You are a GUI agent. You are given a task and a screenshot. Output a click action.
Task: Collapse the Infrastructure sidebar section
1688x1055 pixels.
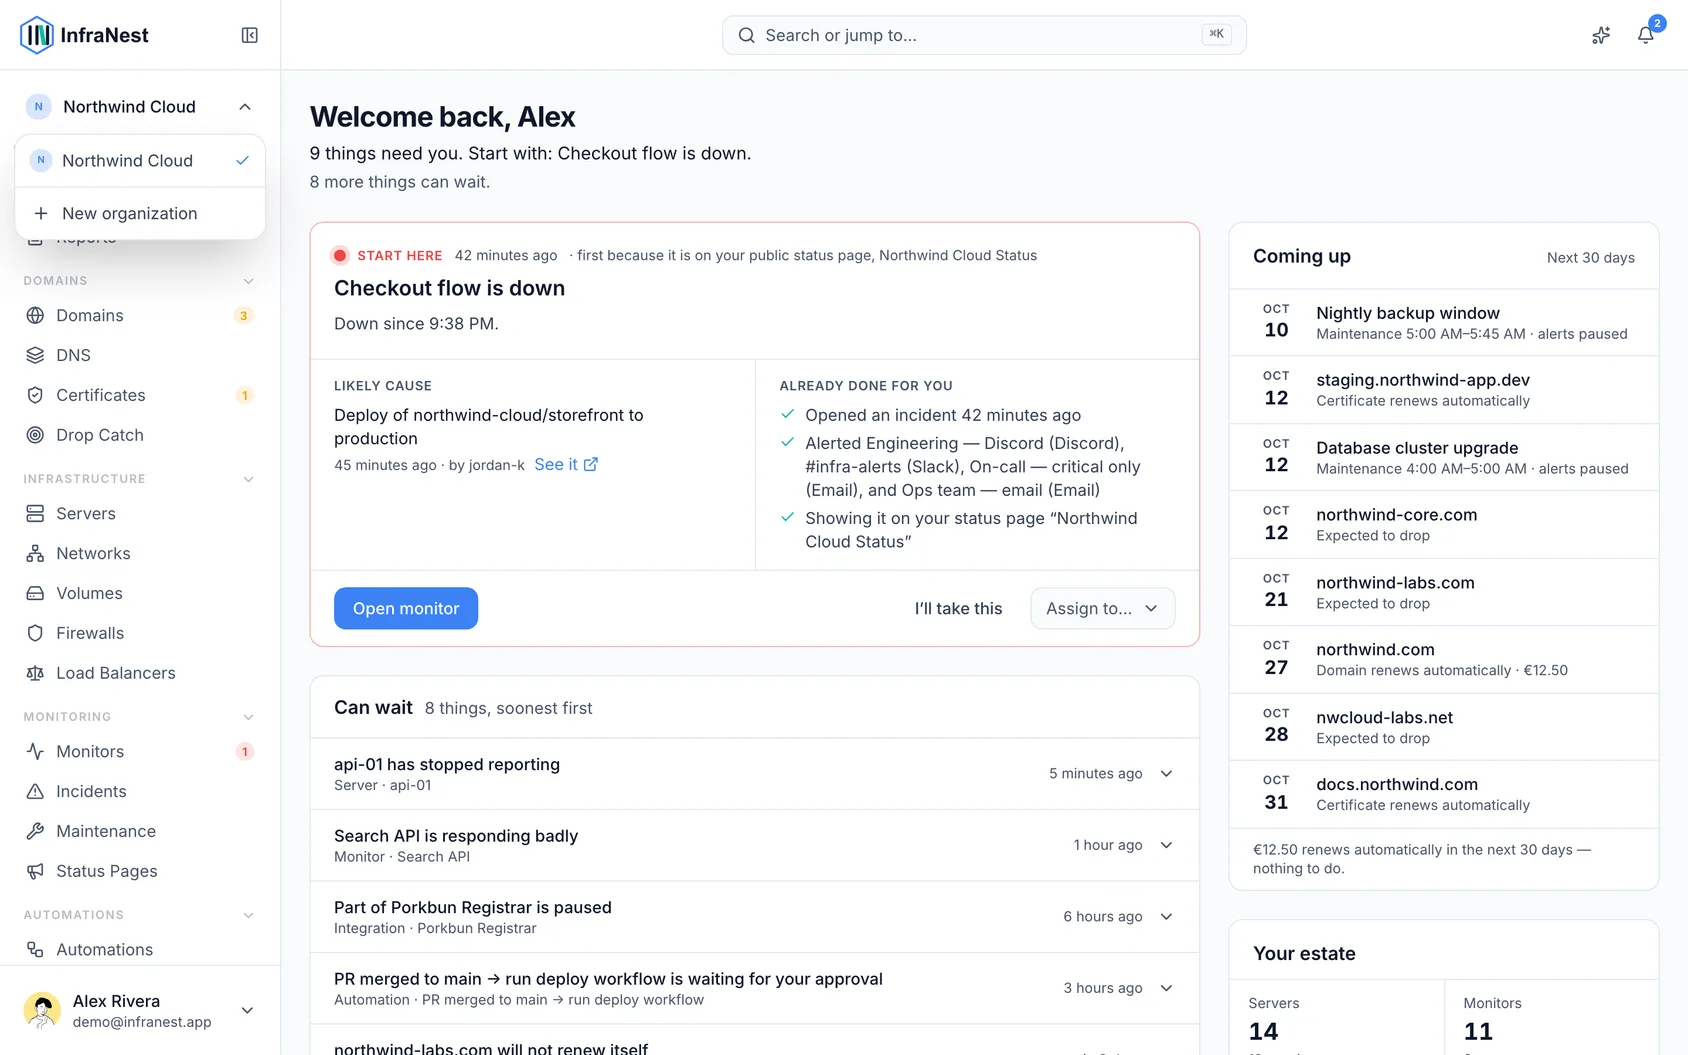[x=249, y=479]
